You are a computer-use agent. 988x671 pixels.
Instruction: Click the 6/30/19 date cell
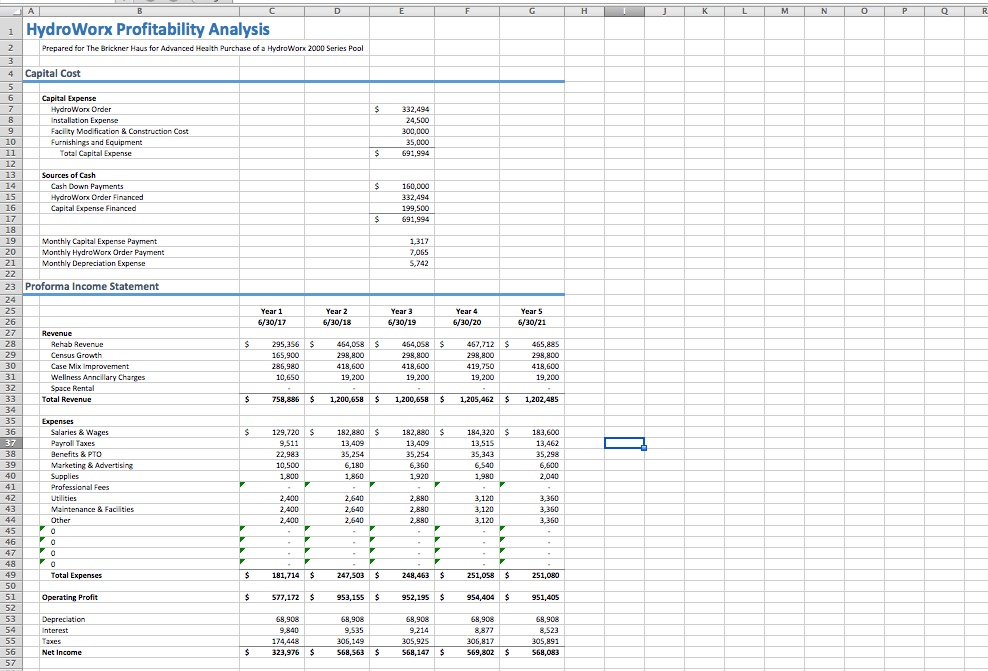pos(401,322)
